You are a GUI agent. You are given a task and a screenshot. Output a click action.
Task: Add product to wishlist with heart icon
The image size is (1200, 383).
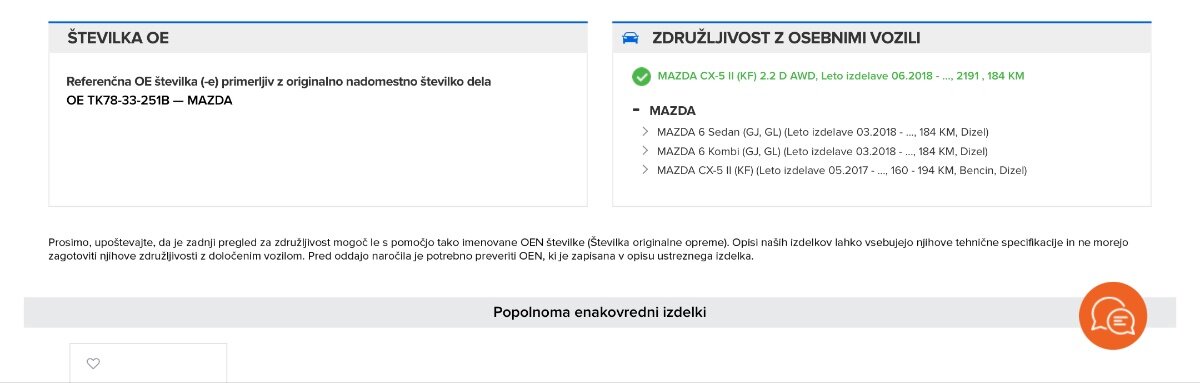click(x=94, y=364)
